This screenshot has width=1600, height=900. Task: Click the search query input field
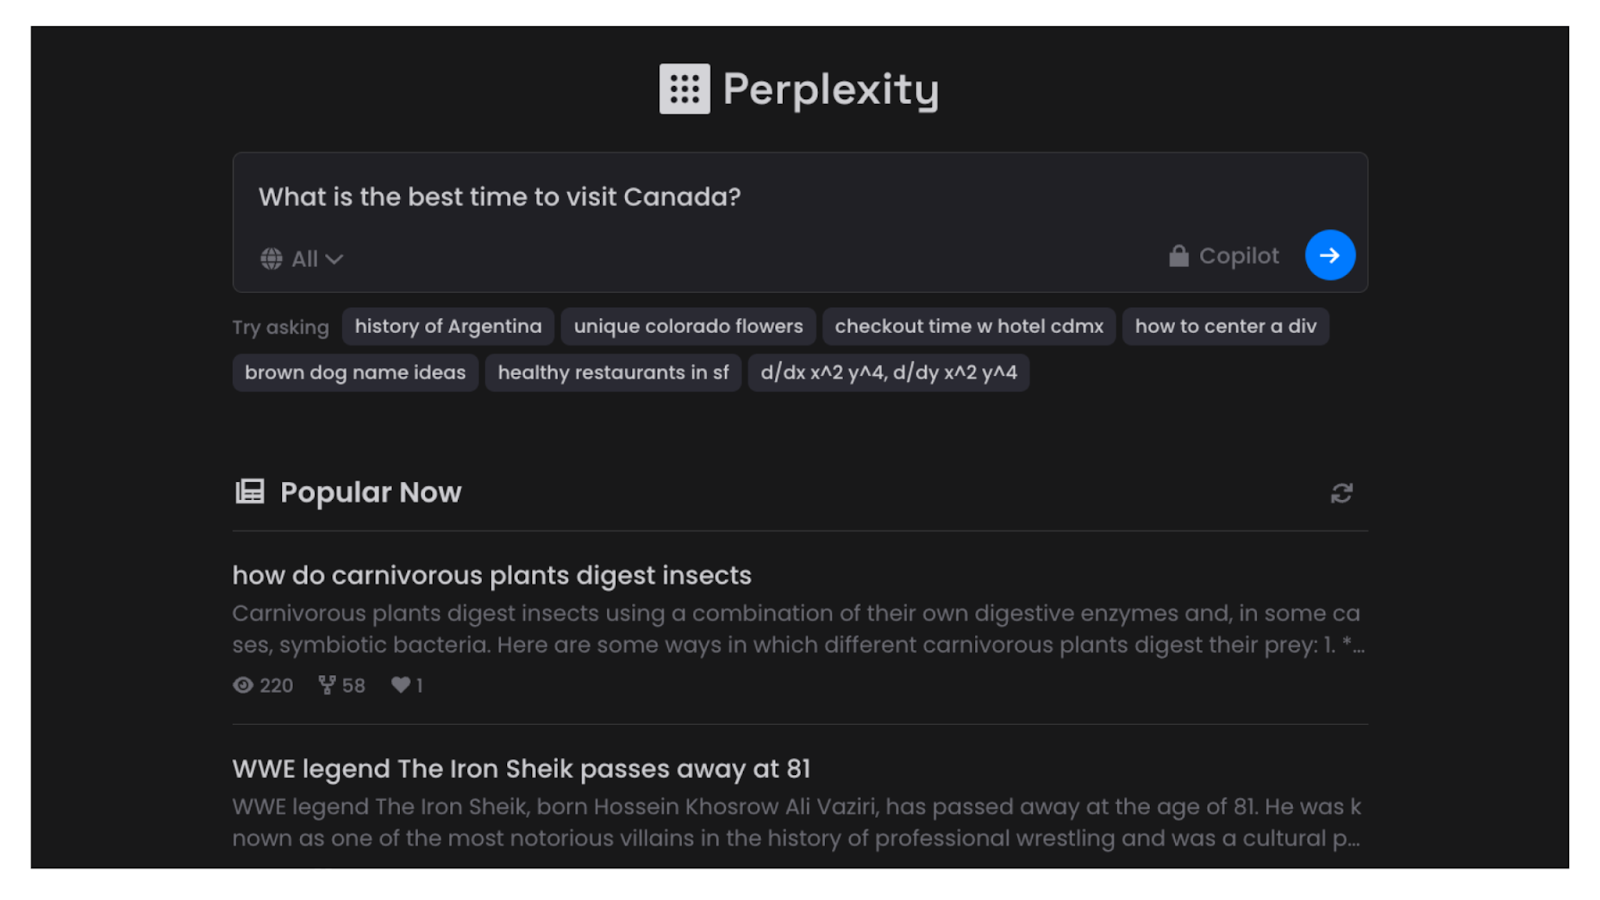pyautogui.click(x=700, y=197)
